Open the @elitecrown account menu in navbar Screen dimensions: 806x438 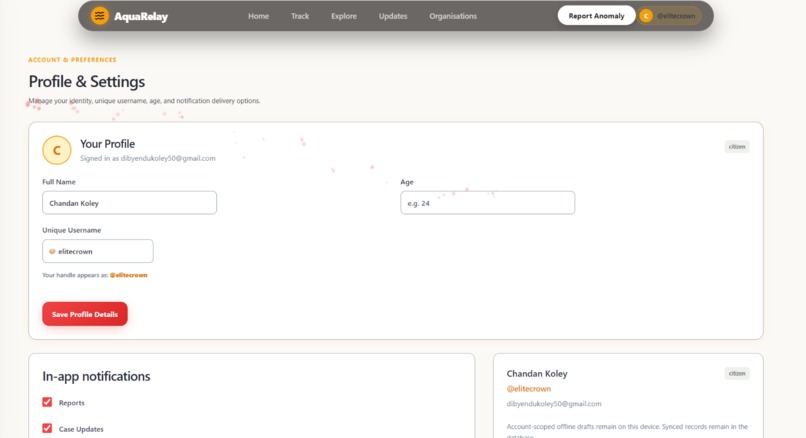[x=670, y=16]
